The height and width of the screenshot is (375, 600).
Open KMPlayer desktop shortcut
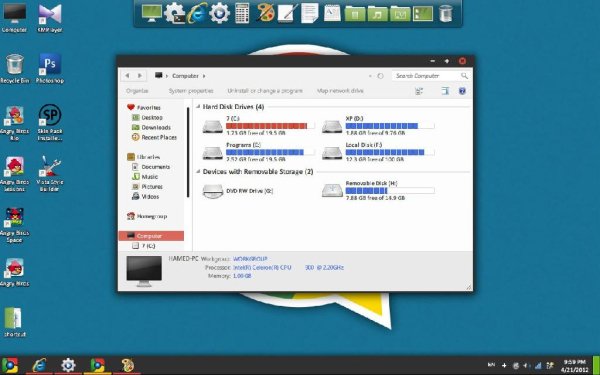click(50, 17)
